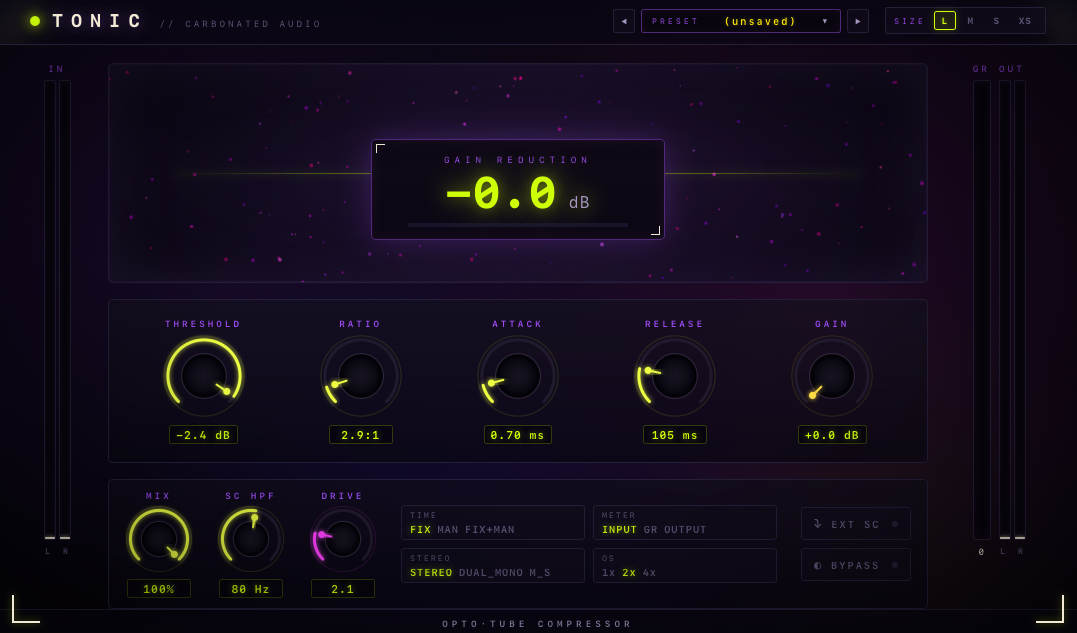Choose M_S channel mode
Screen dimensions: 1077x633
[x=540, y=573]
